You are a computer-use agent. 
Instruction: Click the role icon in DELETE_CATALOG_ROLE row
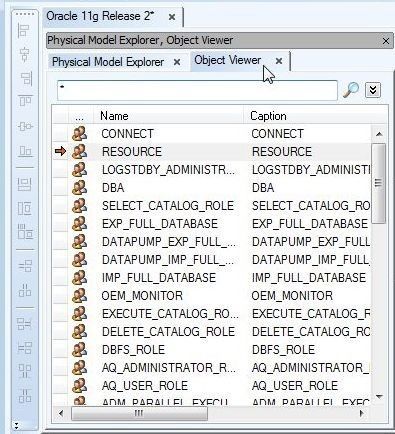click(x=79, y=332)
